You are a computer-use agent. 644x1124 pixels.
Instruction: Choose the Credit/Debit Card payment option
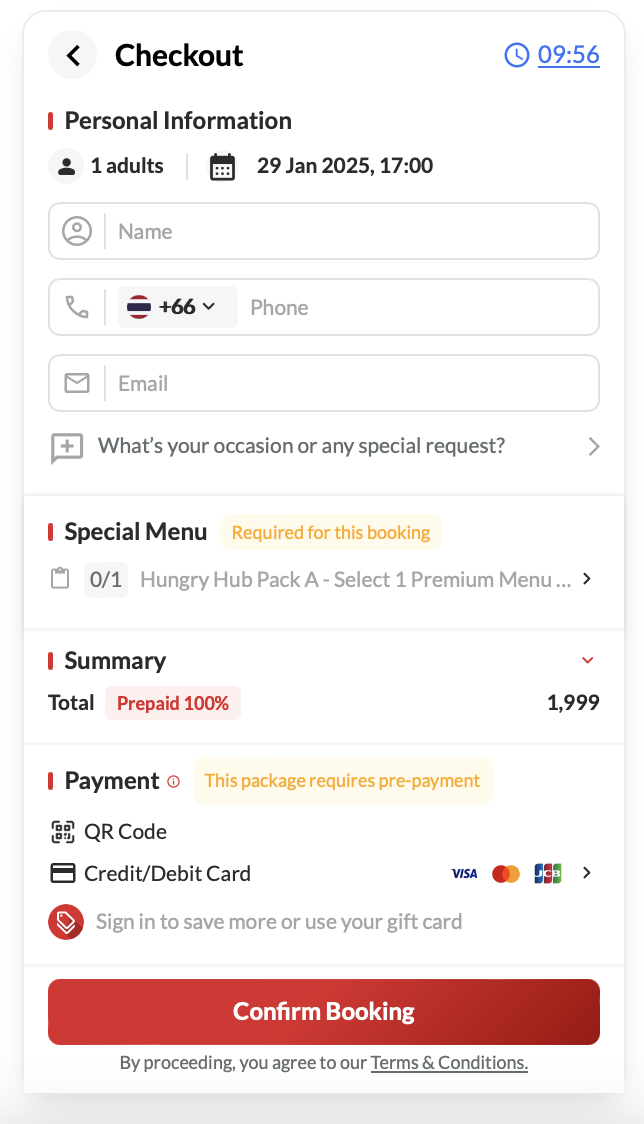tap(167, 873)
